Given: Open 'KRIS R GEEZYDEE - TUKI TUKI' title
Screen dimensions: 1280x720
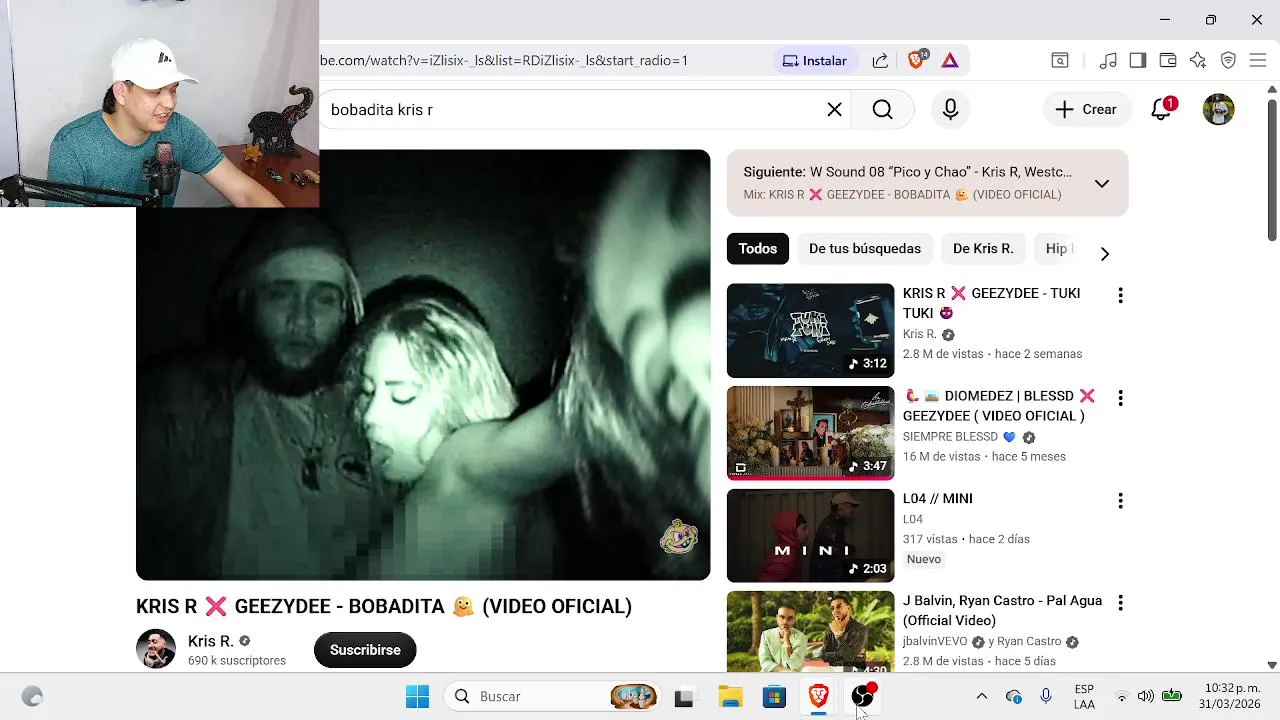Looking at the screenshot, I should click(991, 303).
